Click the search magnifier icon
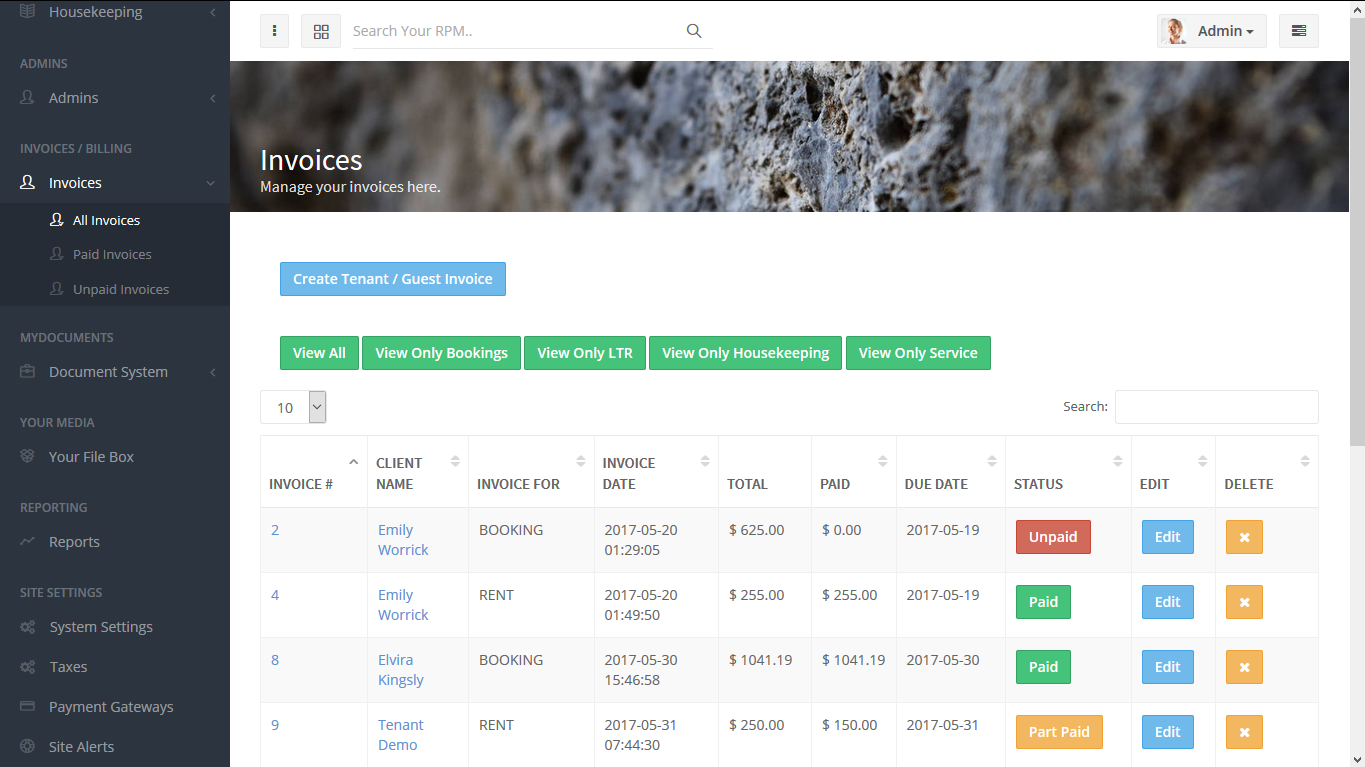The width and height of the screenshot is (1365, 767). [694, 31]
